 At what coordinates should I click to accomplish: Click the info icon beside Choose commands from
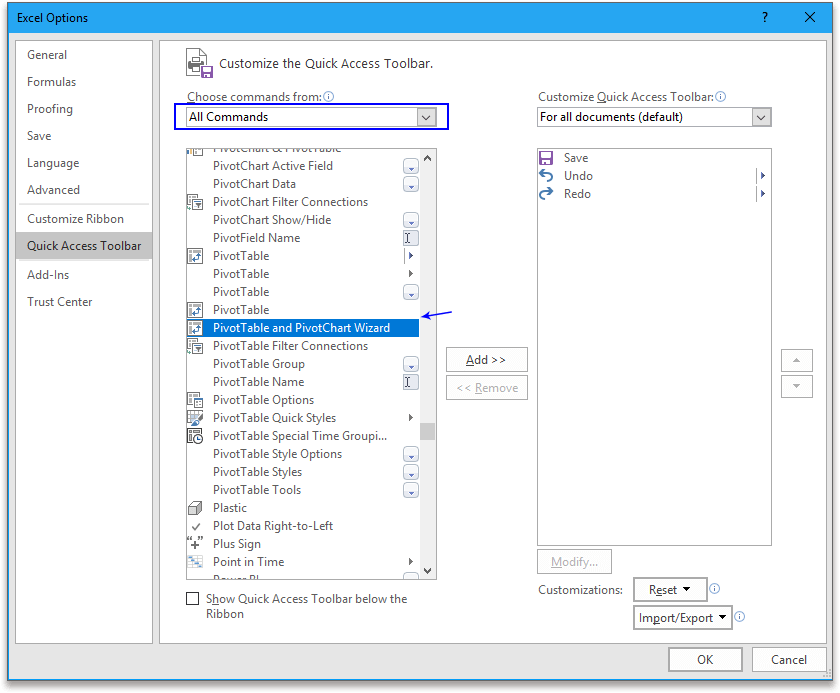coord(328,96)
